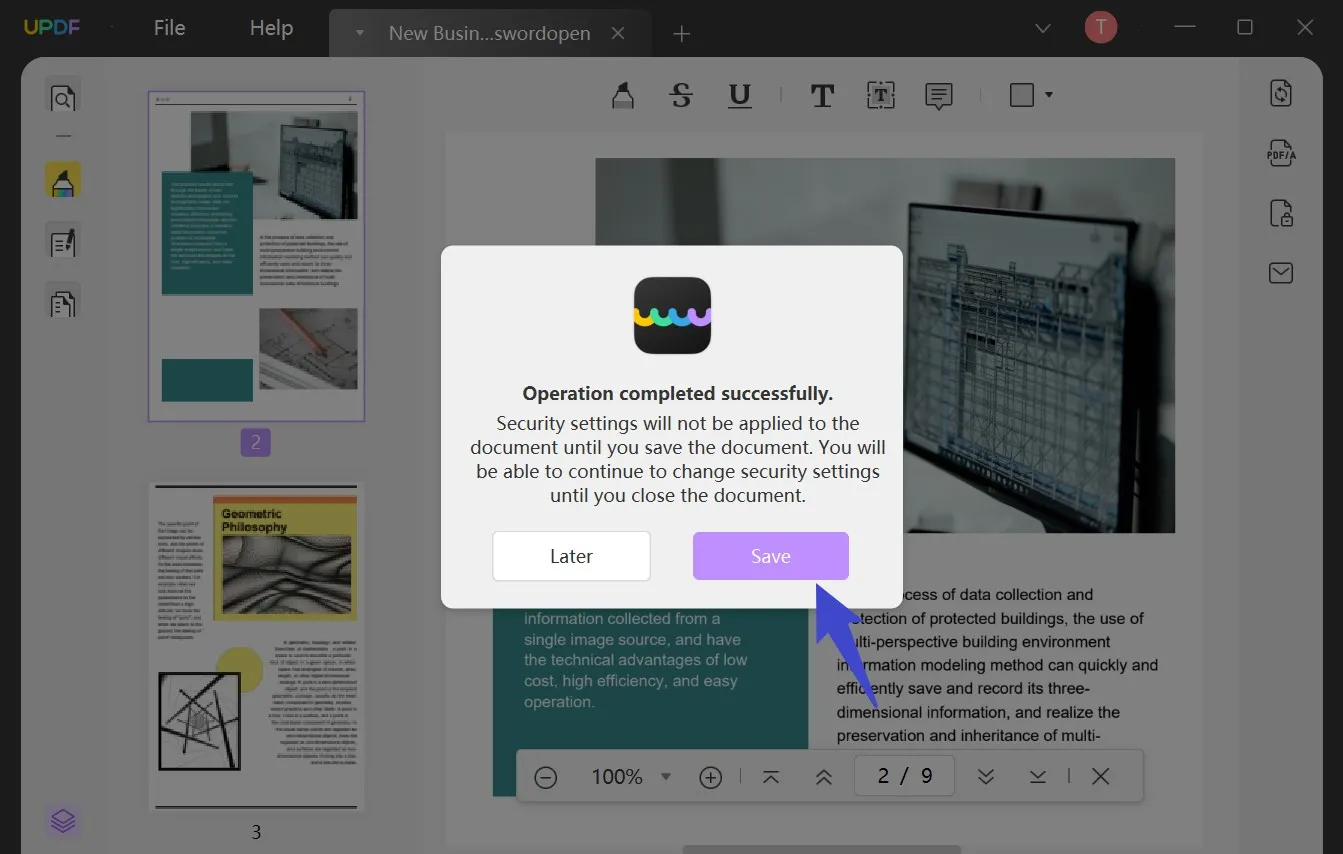Image resolution: width=1343 pixels, height=854 pixels.
Task: Open the Layers icon at sidebar bottom
Action: click(x=63, y=821)
